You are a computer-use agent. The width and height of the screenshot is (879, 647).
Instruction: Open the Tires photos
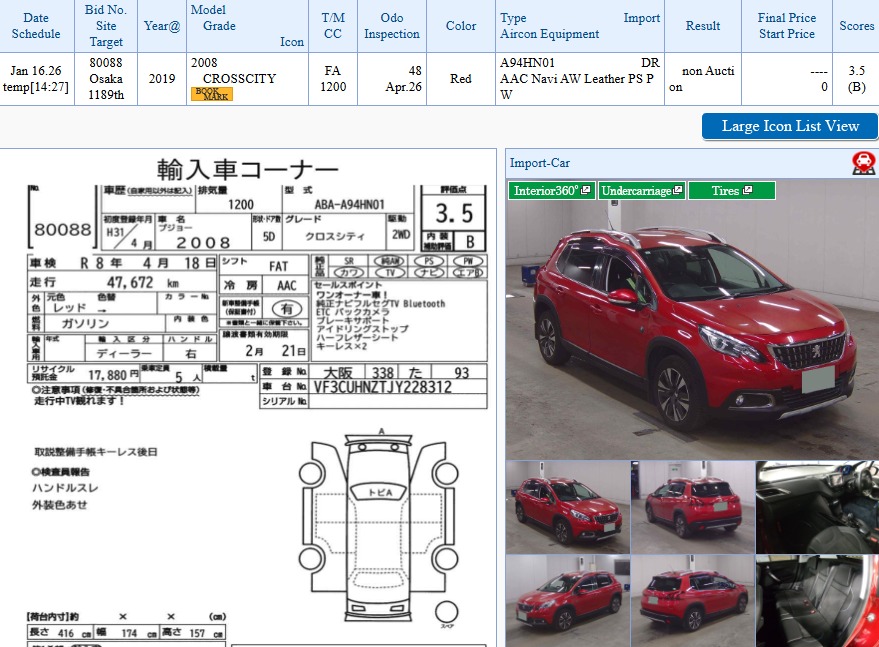click(732, 191)
